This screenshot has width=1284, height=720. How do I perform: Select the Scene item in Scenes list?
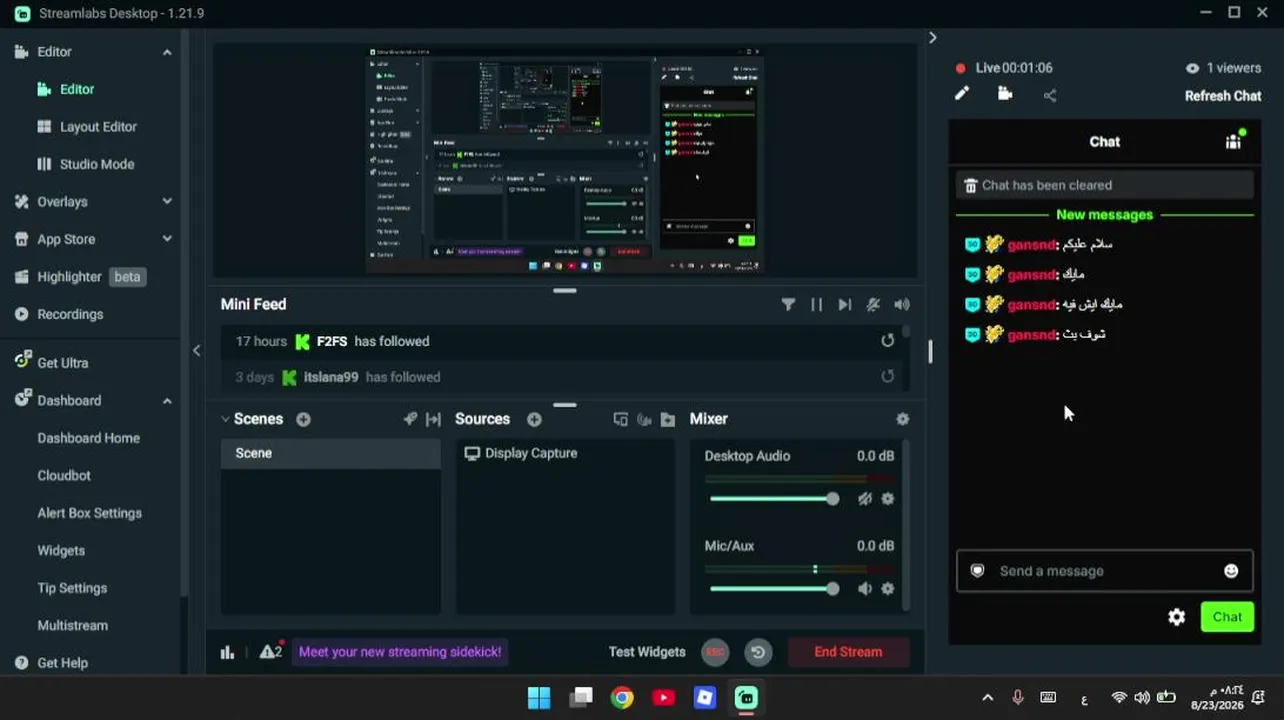[331, 454]
